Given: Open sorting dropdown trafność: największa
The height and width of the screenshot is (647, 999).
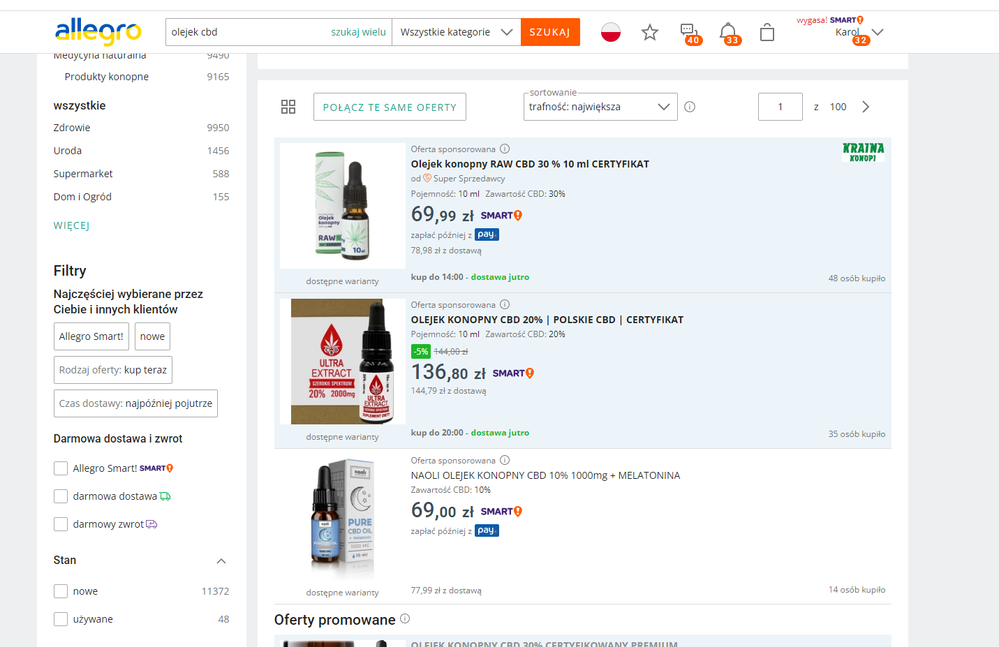Looking at the screenshot, I should (x=600, y=107).
